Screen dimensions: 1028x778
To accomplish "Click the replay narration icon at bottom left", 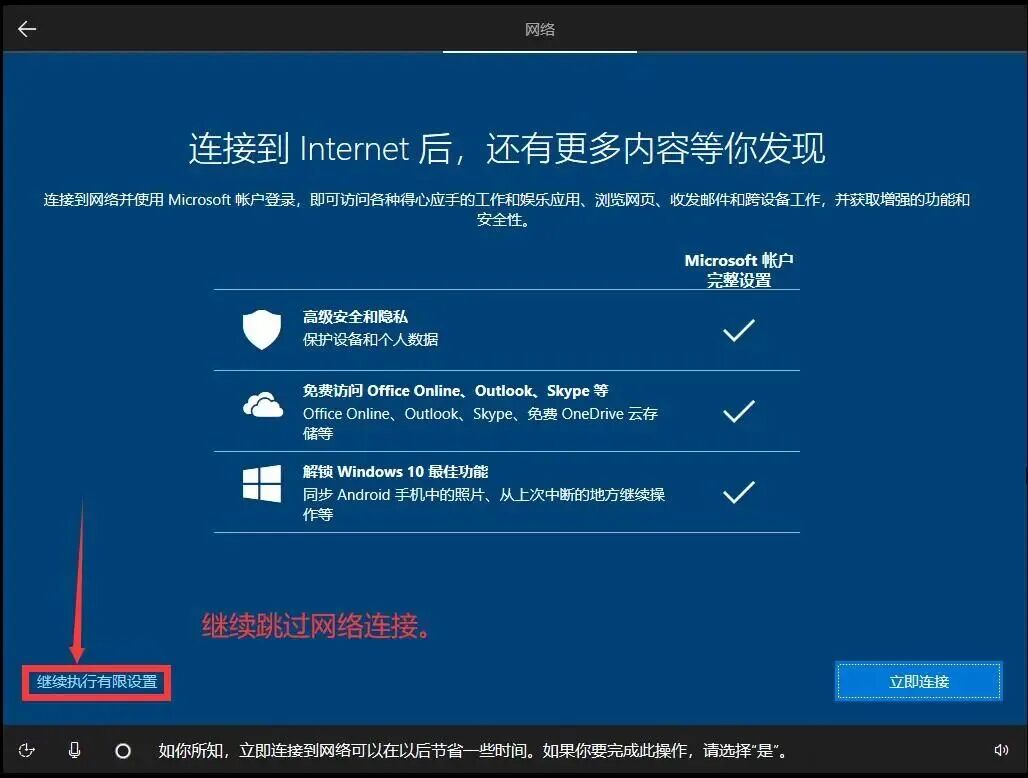I will tap(27, 748).
